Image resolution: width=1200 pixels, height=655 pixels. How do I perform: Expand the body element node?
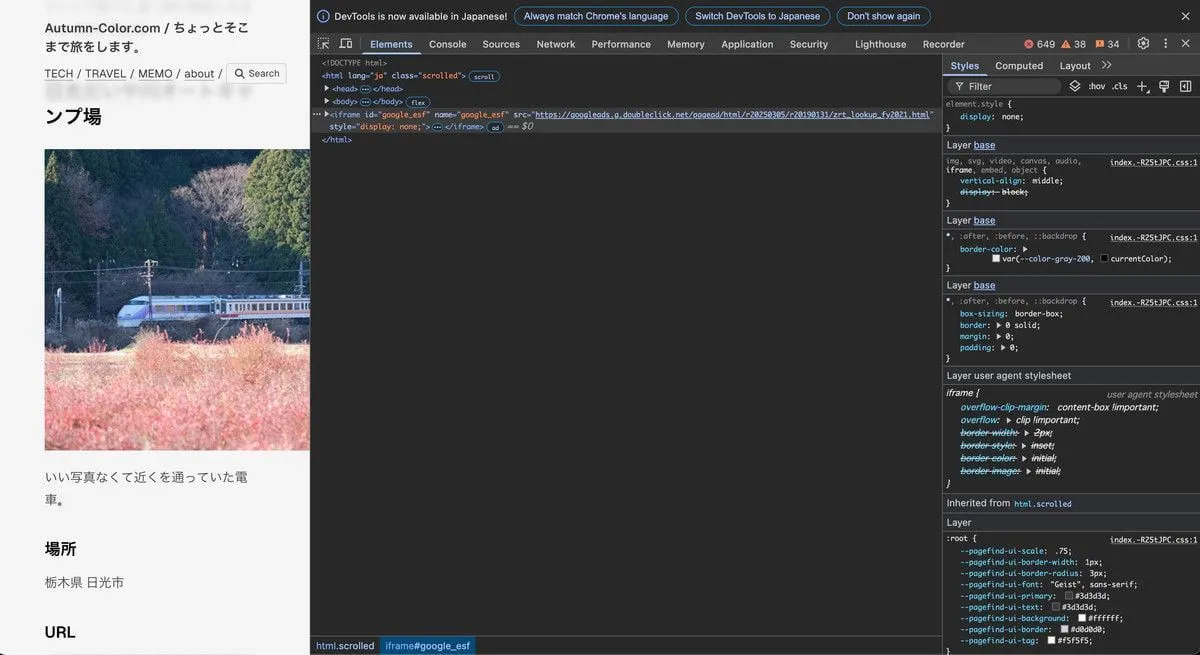point(326,102)
